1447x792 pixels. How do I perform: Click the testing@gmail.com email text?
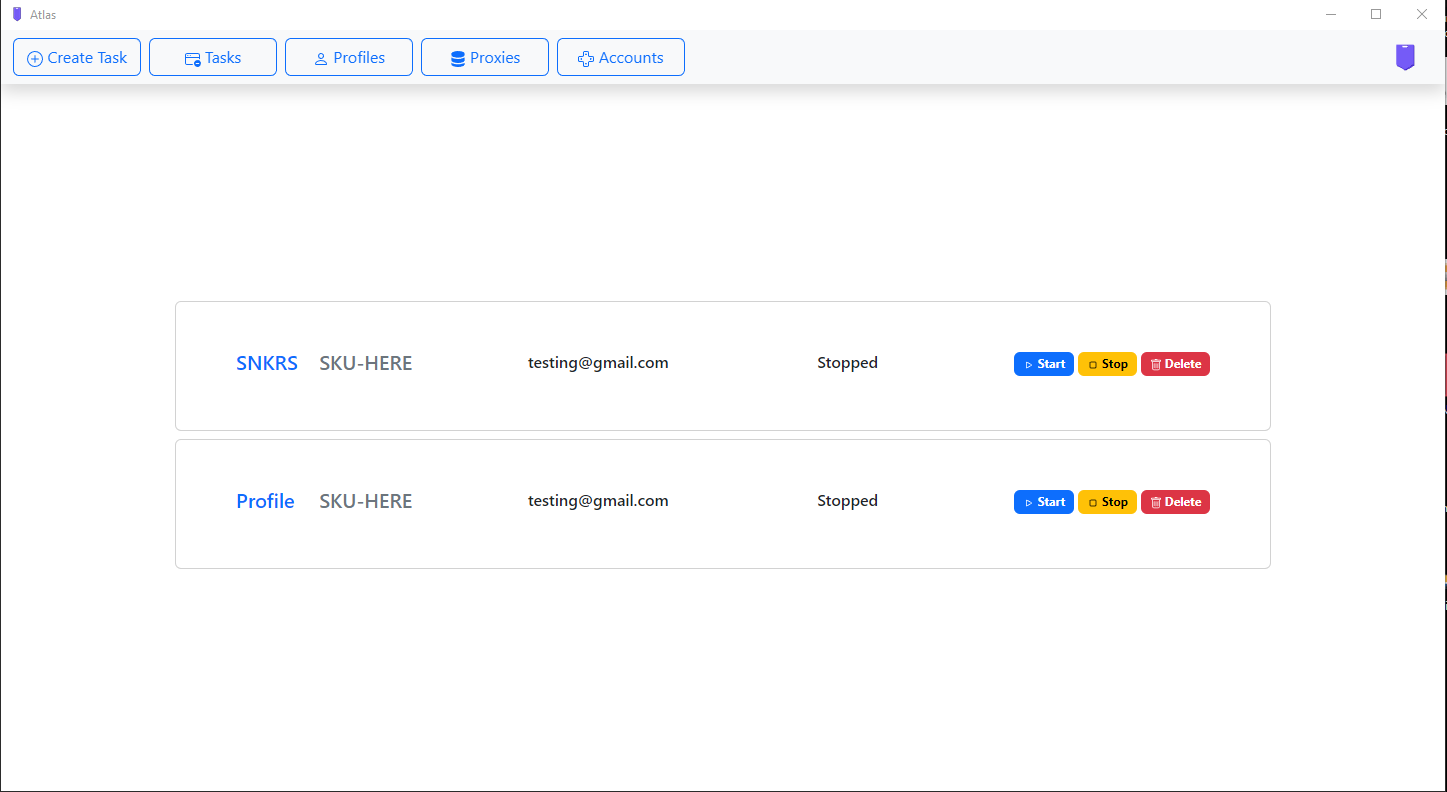point(598,362)
